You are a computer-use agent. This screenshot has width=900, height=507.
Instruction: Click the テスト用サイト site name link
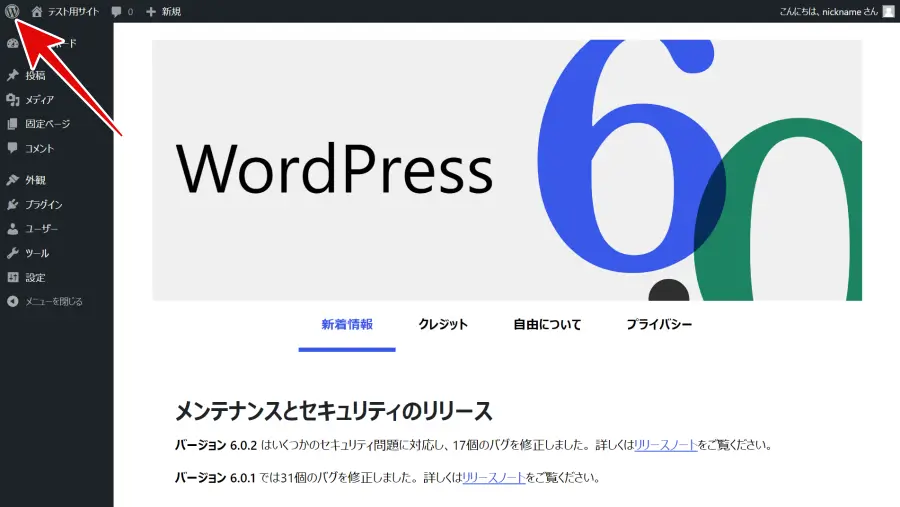click(73, 11)
